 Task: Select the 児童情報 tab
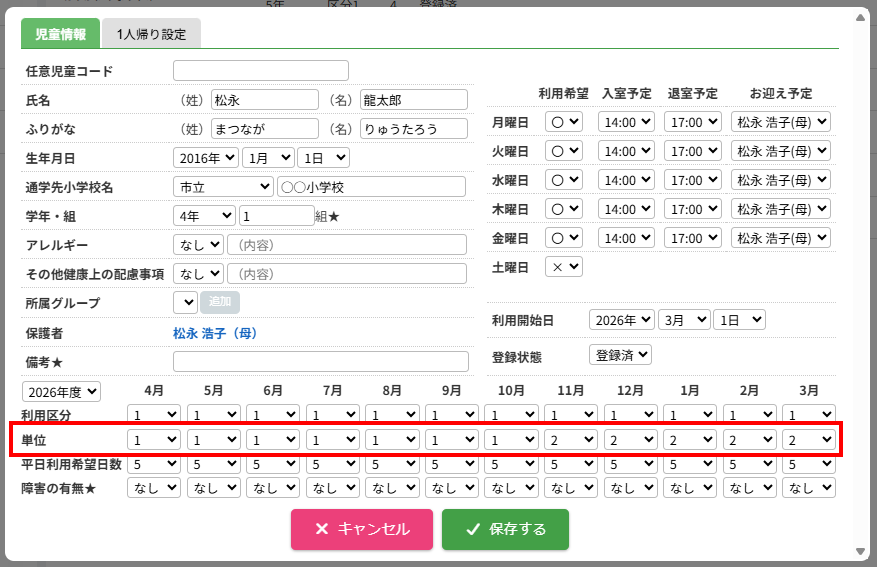pyautogui.click(x=60, y=34)
